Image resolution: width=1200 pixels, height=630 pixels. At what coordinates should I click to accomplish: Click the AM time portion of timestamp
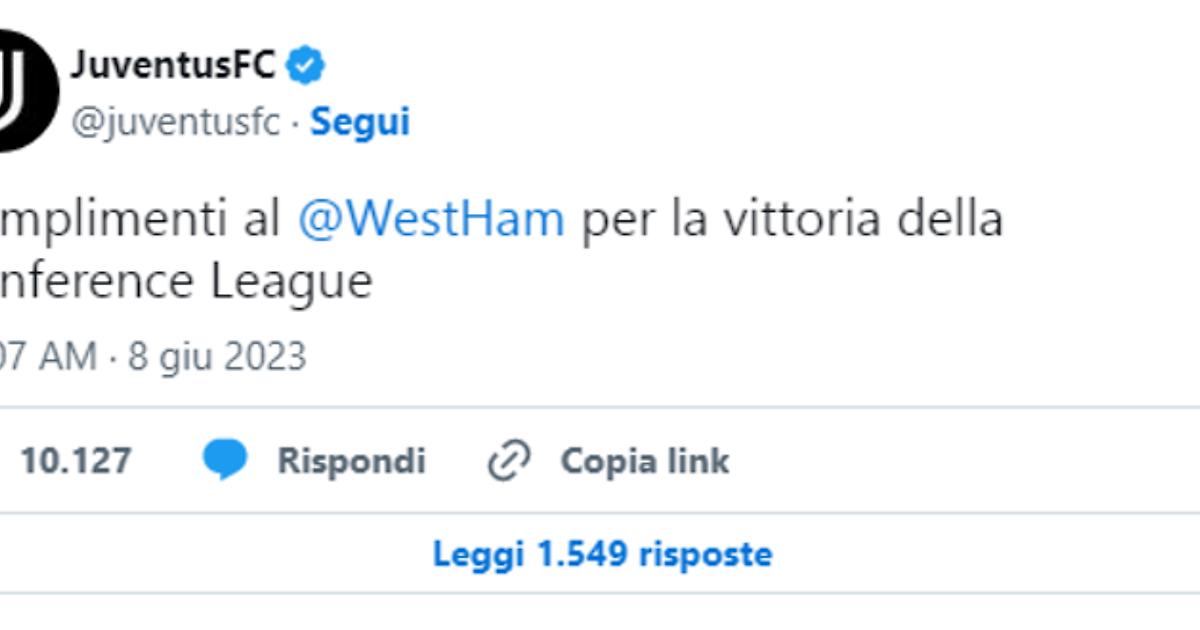pos(69,356)
